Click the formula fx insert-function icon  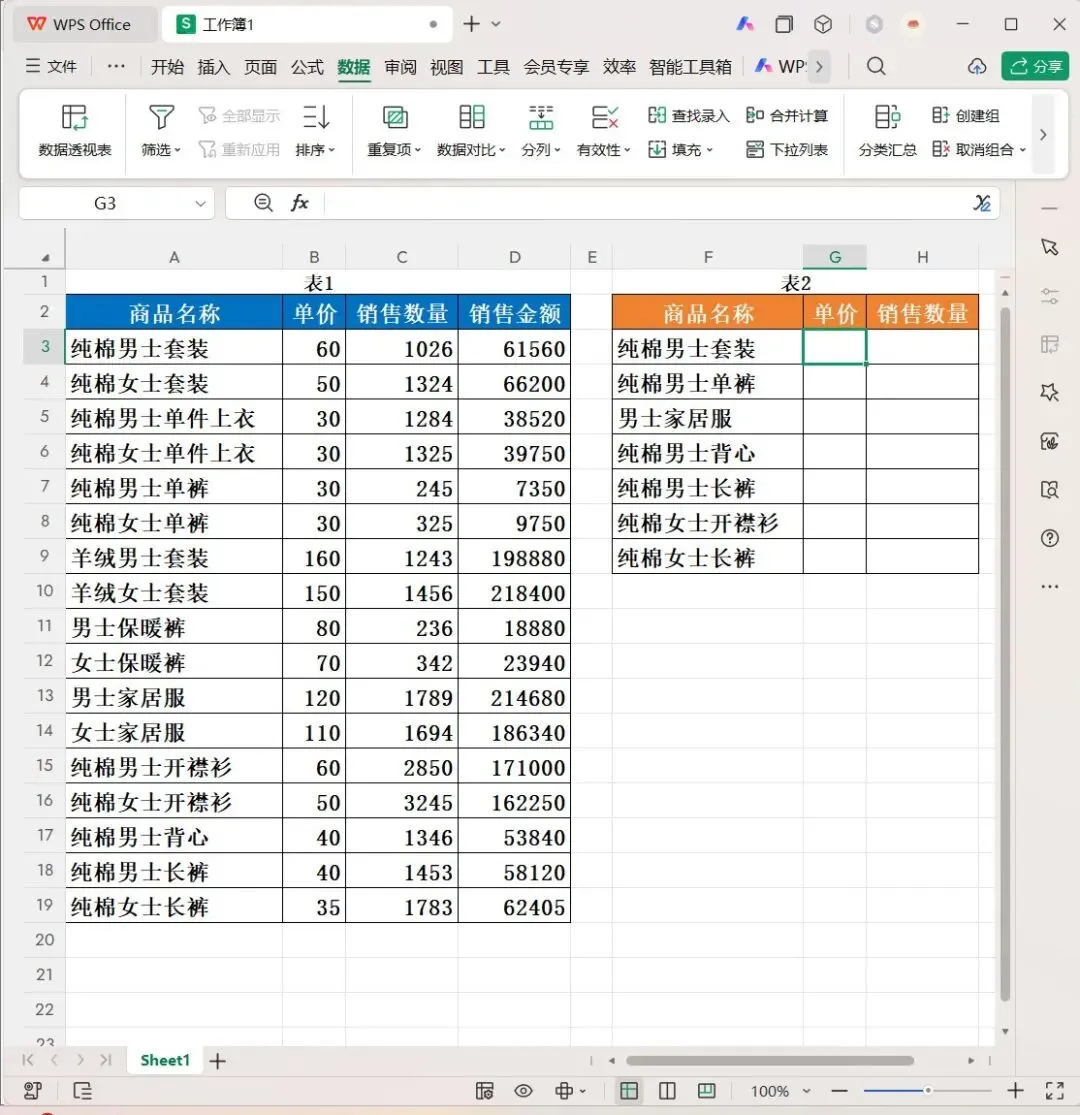299,203
